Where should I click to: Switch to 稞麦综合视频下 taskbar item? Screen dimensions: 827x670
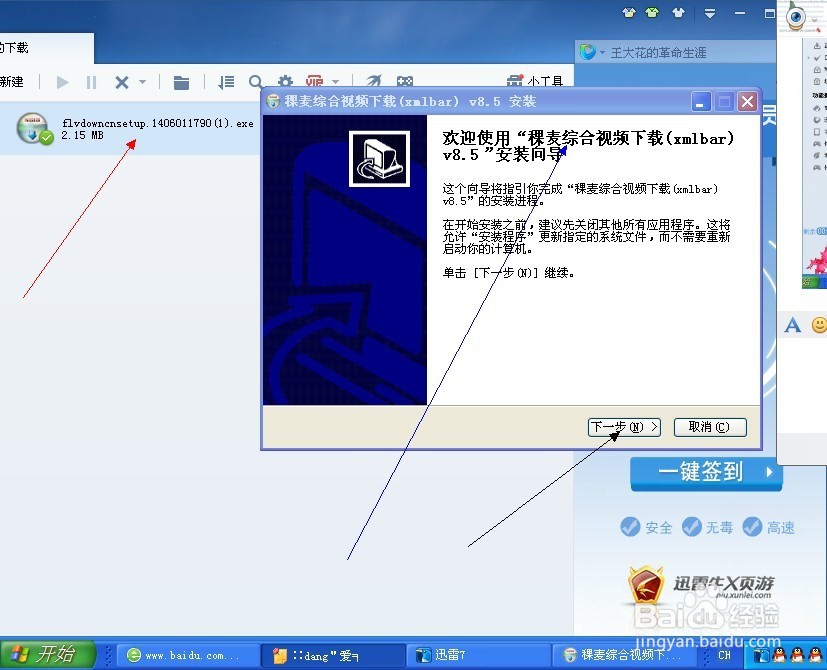(625, 656)
